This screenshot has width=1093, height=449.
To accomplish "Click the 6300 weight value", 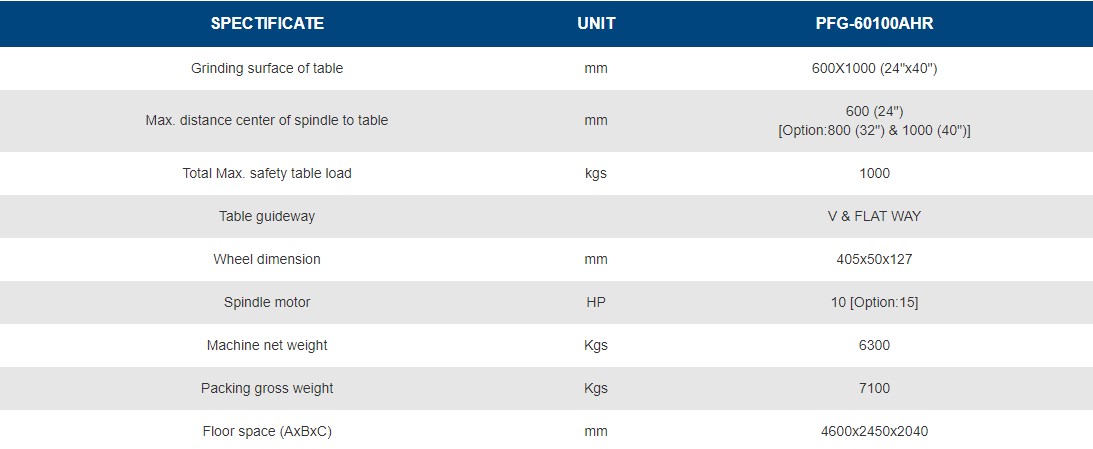I will (x=874, y=345).
